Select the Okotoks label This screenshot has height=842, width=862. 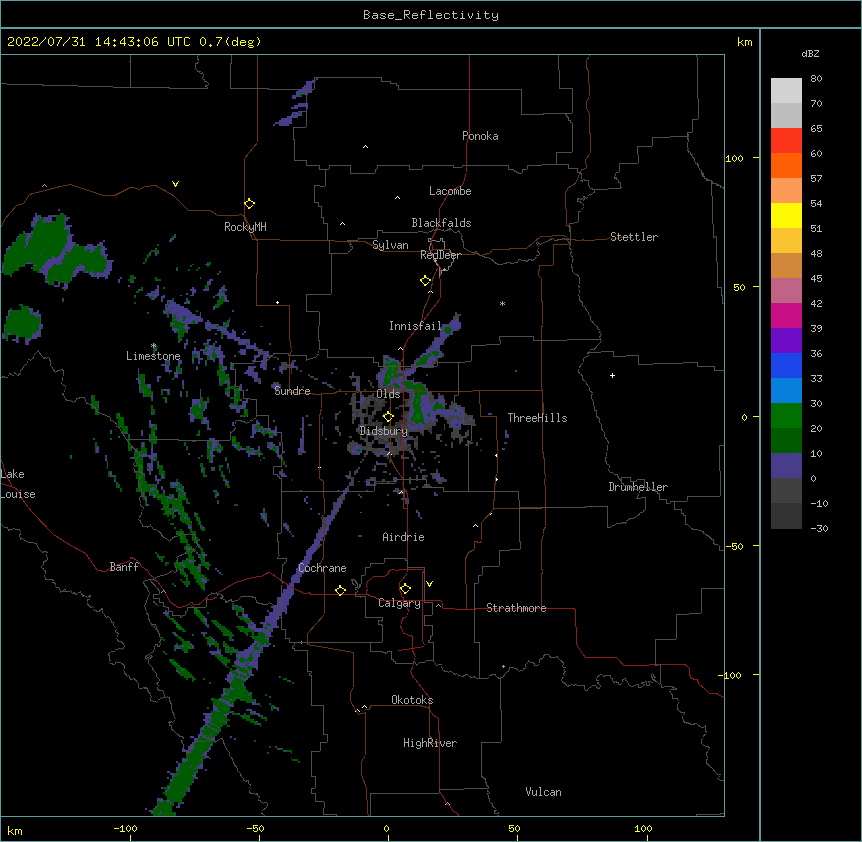(412, 700)
